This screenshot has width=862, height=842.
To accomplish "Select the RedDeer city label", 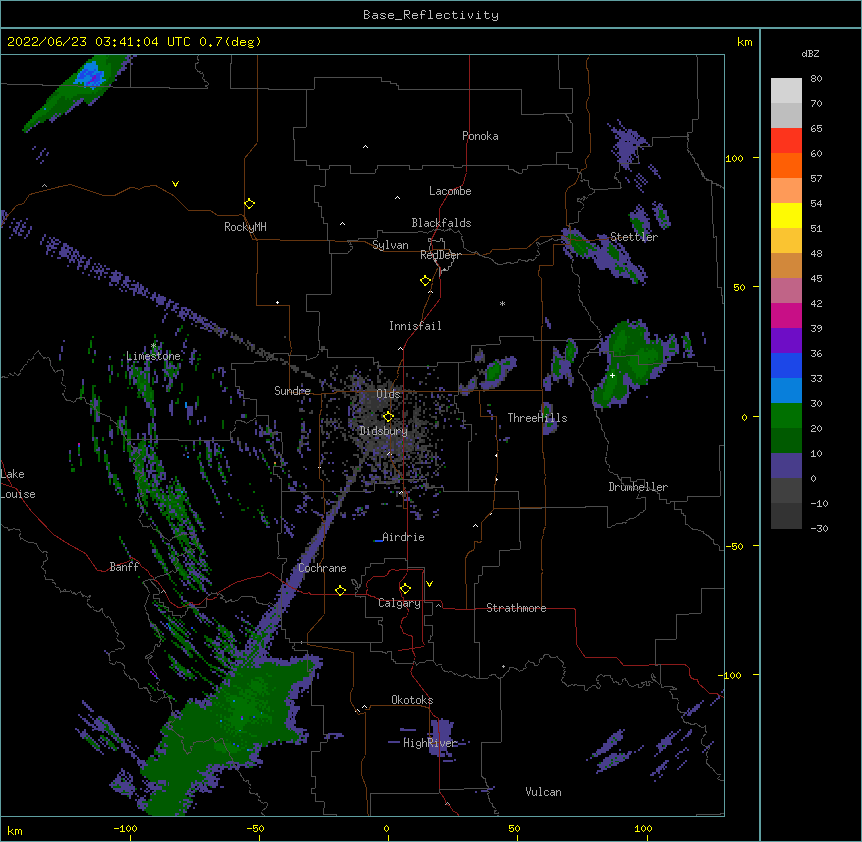I will tap(440, 255).
